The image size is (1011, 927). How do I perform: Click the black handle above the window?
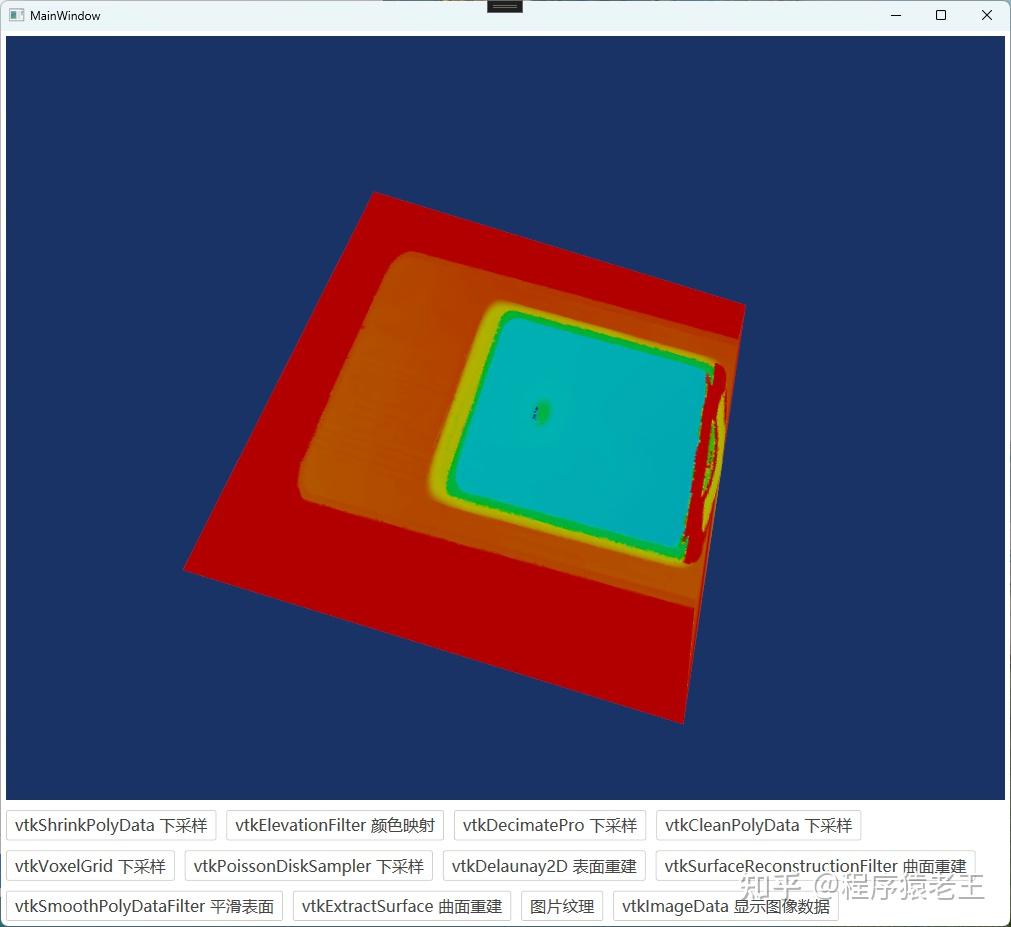pyautogui.click(x=504, y=6)
